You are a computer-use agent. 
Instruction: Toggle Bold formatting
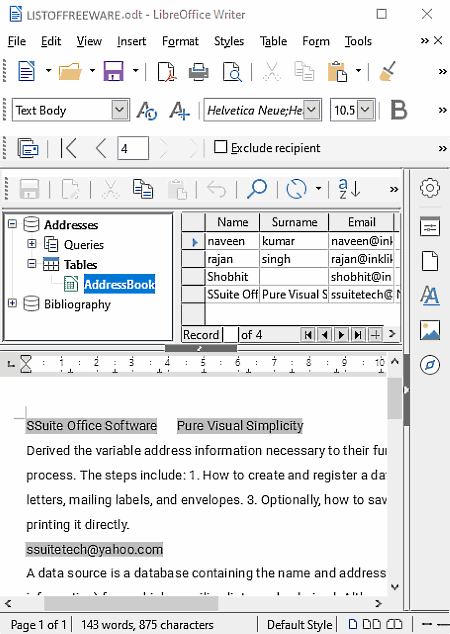pos(399,110)
